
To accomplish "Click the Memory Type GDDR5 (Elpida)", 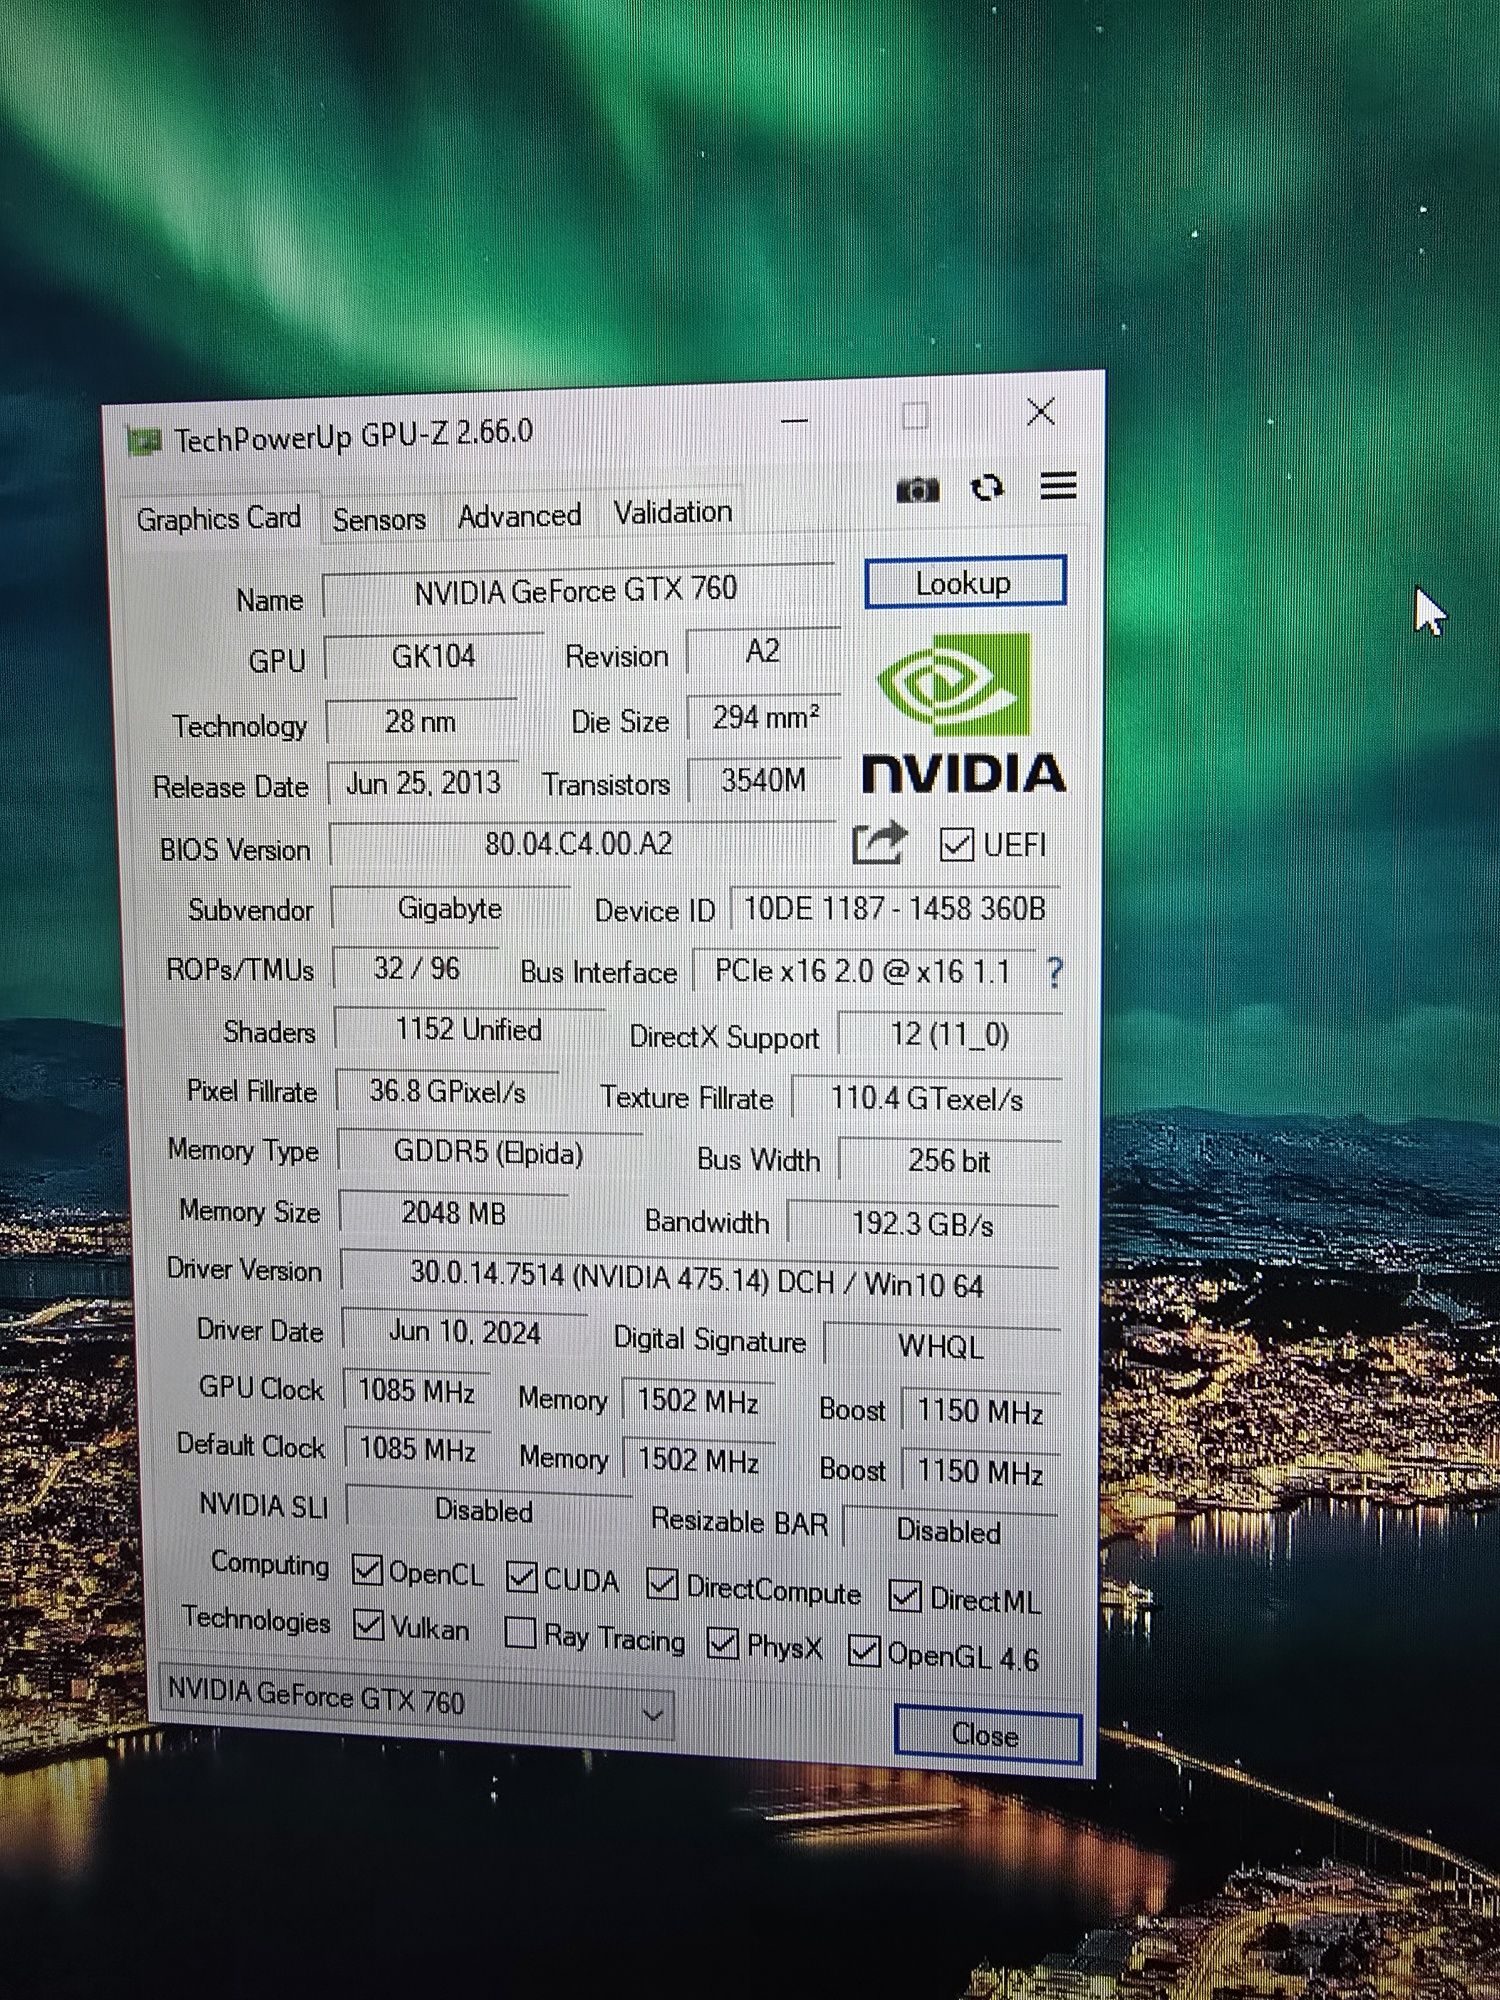I will click(x=489, y=1152).
